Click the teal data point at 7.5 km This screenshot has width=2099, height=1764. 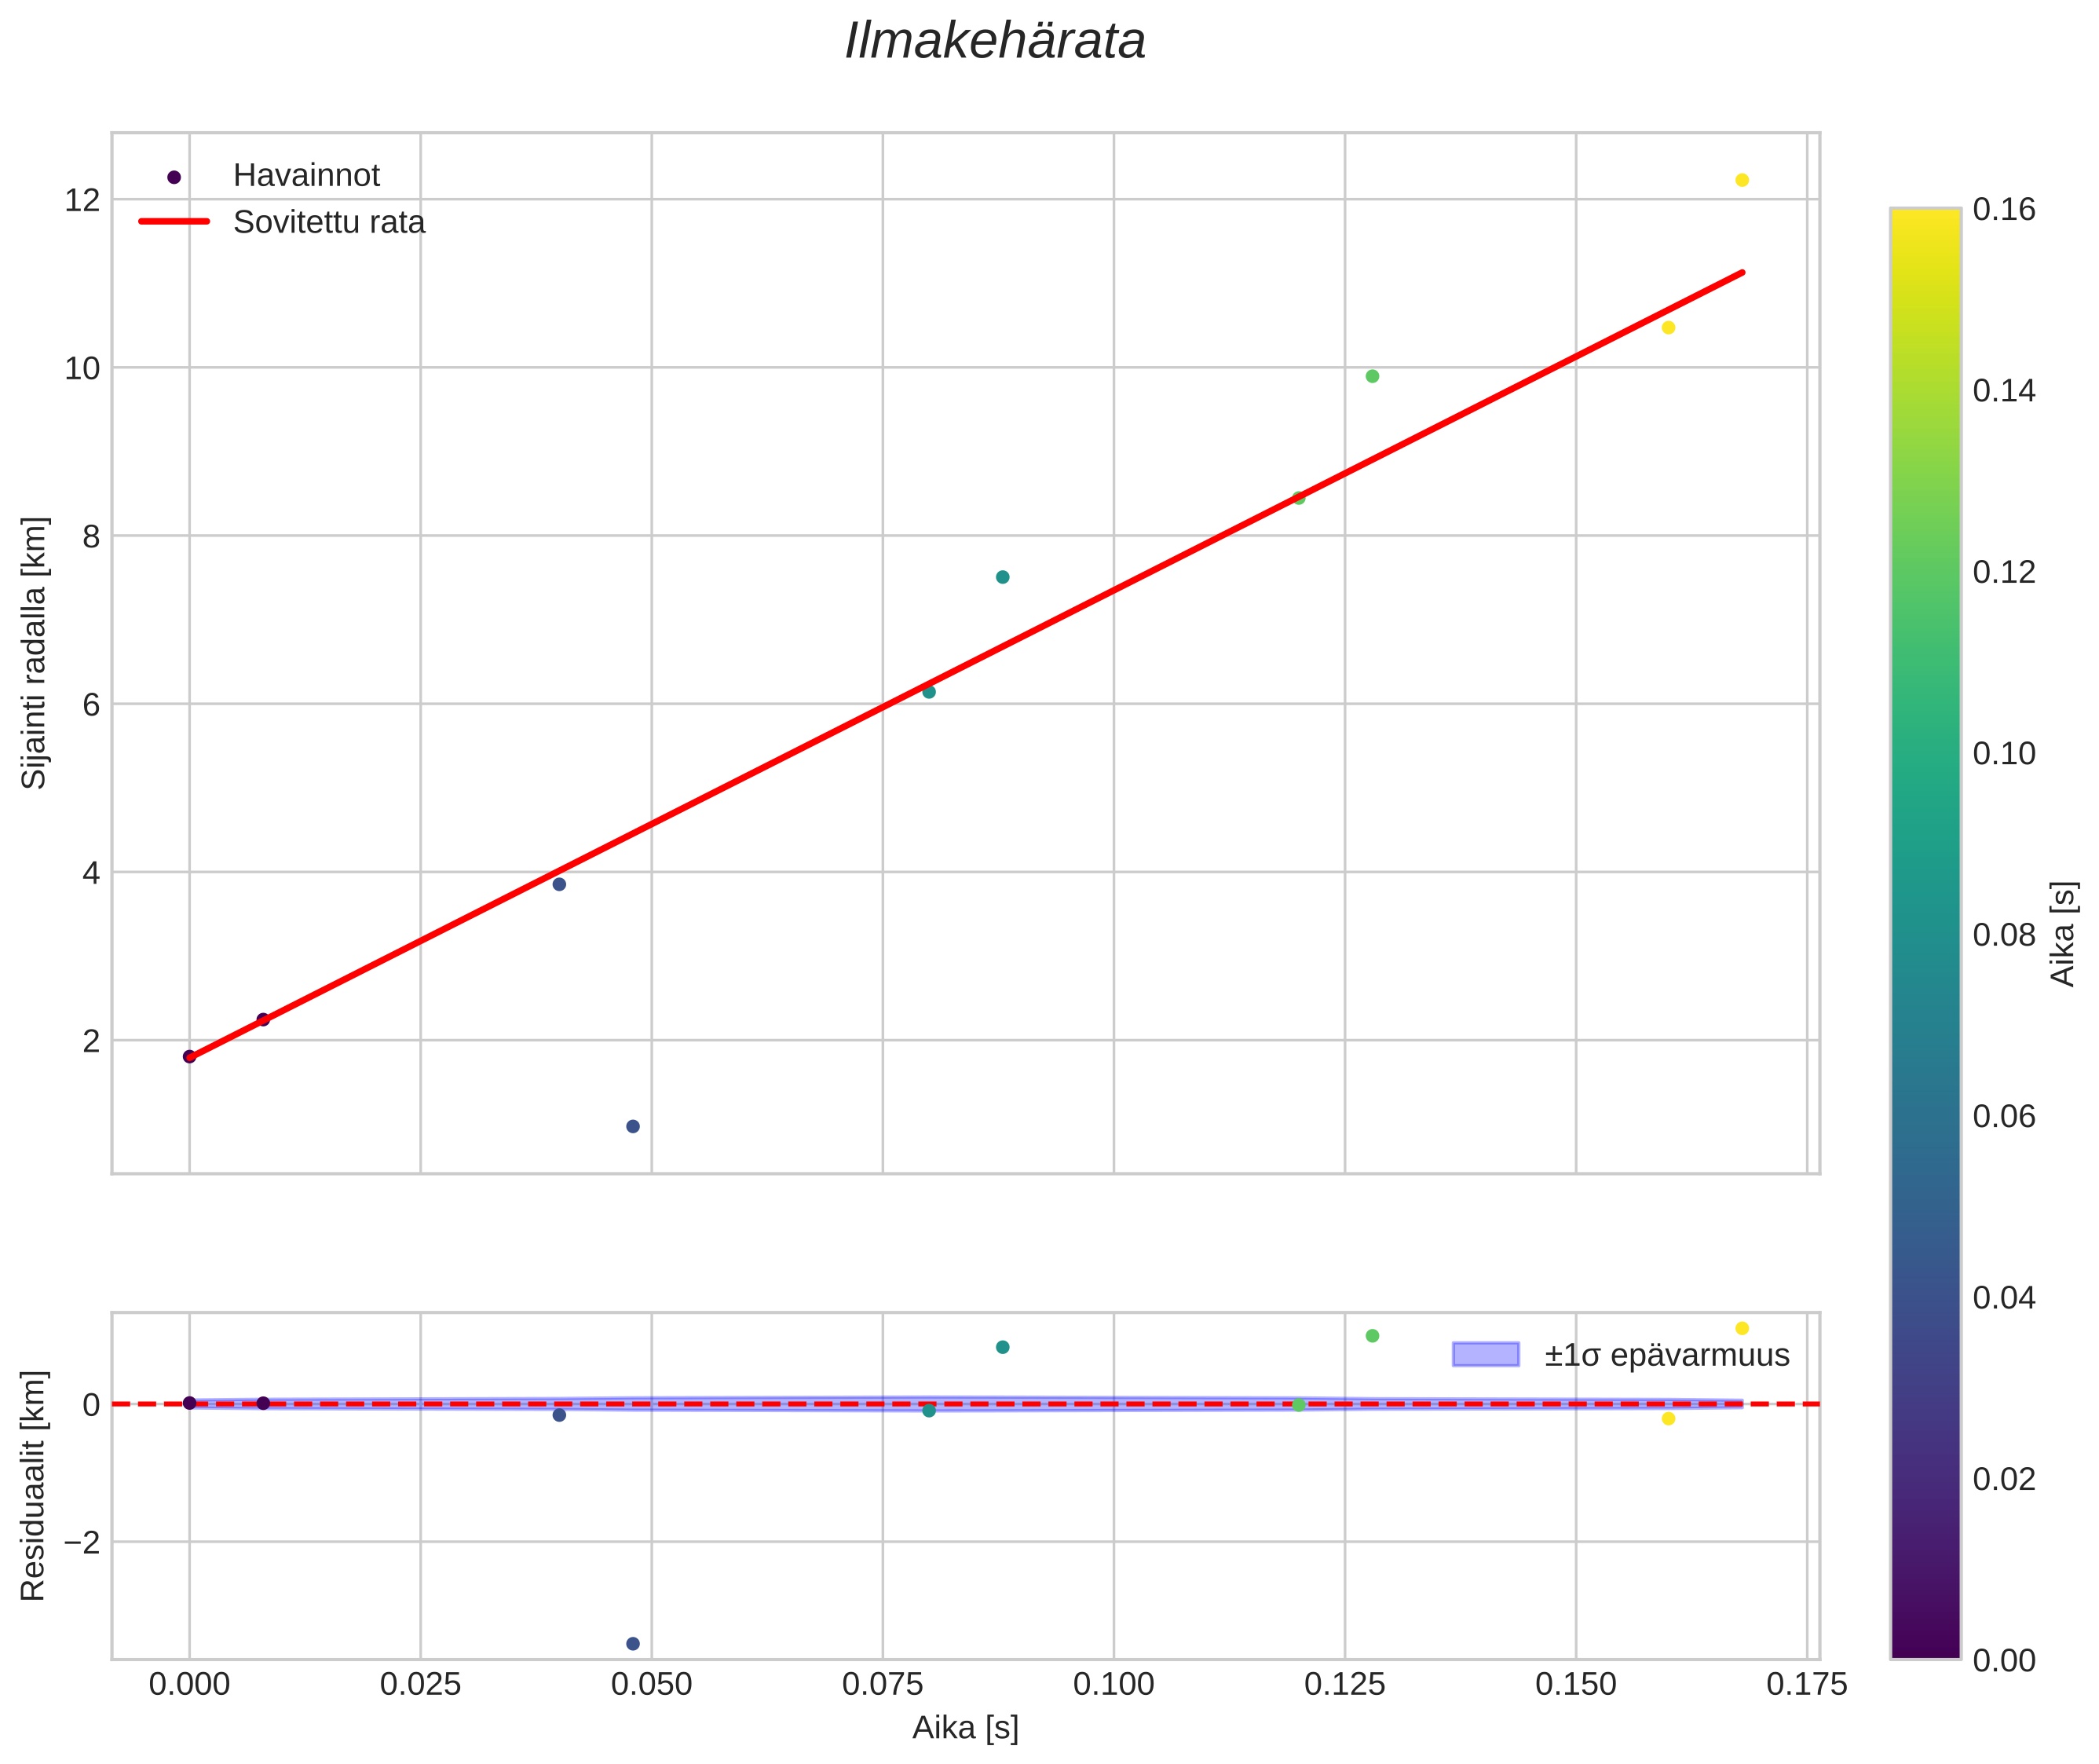coord(1002,577)
